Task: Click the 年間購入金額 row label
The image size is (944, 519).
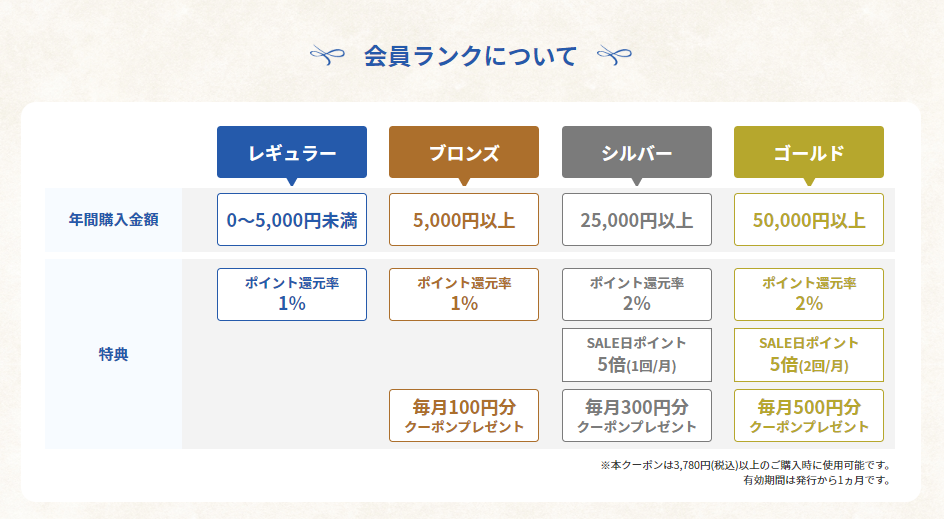Action: coord(113,219)
